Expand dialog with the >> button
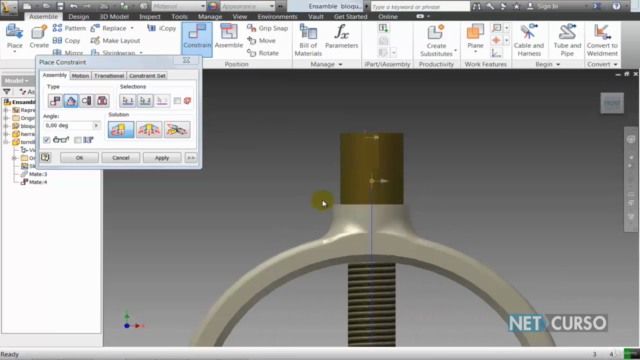Screen dimensions: 640x360 pos(191,158)
